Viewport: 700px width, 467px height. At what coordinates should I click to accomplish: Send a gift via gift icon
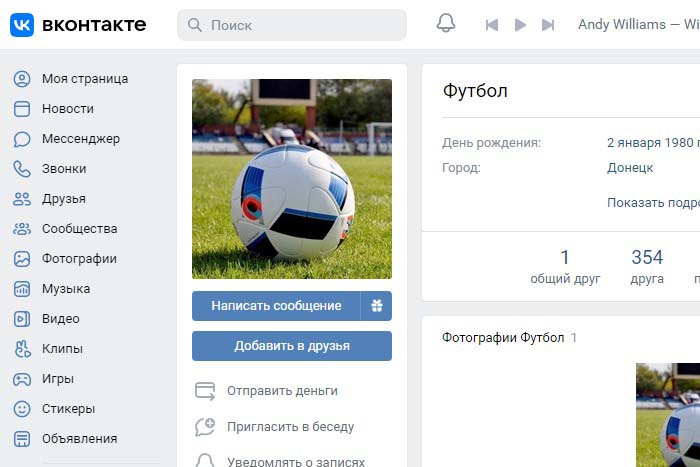(377, 306)
